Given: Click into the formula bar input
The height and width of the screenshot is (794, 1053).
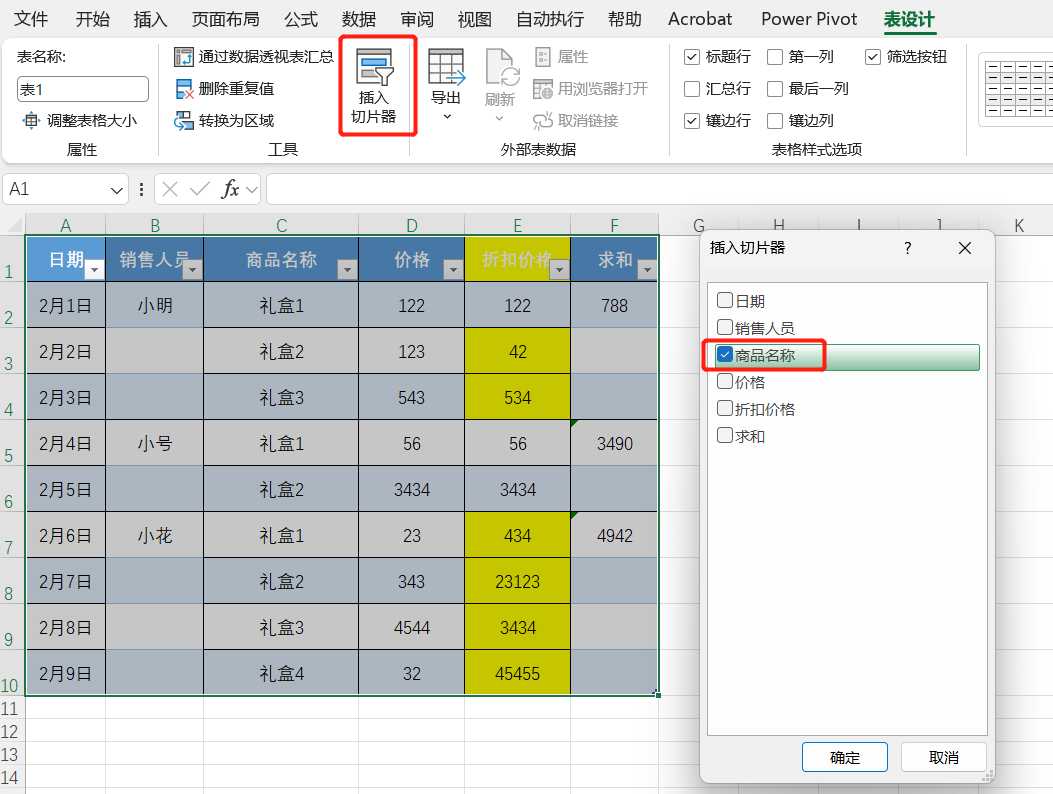Looking at the screenshot, I should (x=659, y=189).
